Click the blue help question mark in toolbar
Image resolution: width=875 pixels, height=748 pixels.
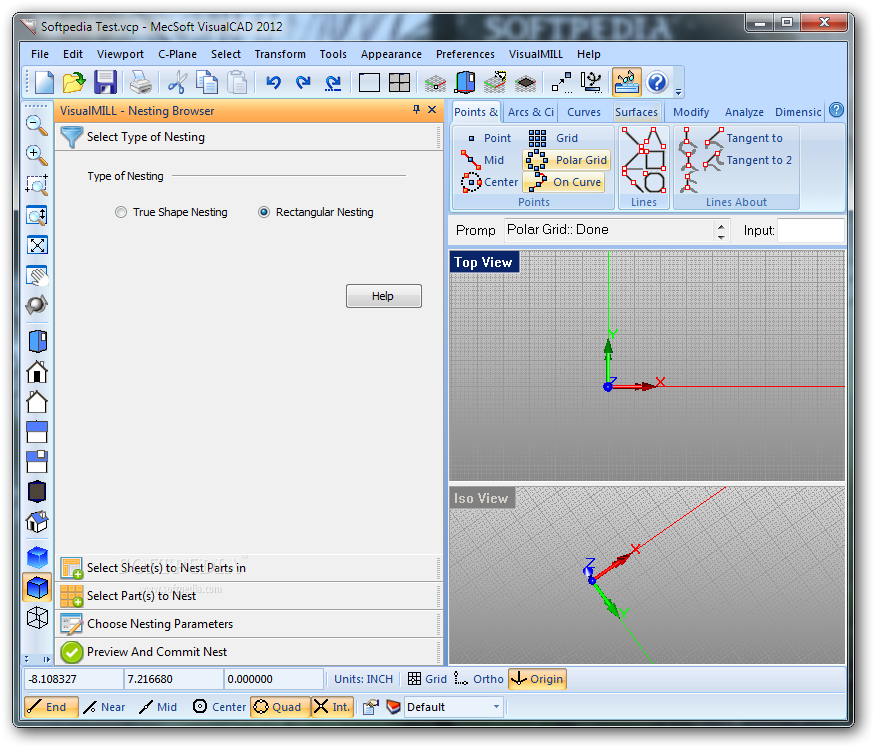tap(657, 83)
